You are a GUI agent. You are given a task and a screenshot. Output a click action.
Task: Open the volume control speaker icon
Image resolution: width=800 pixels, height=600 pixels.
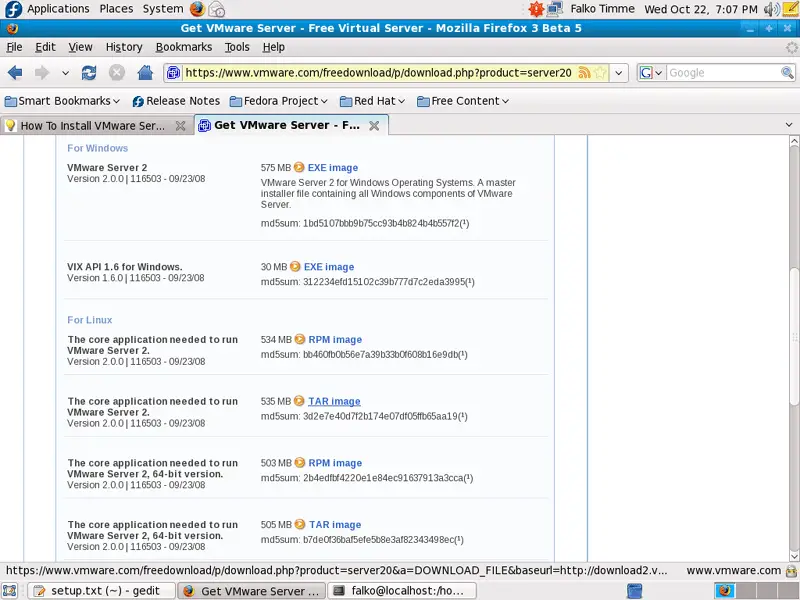771,9
